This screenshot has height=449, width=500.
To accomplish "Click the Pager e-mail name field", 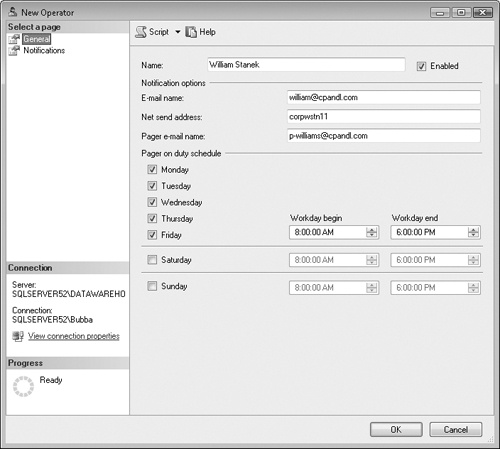I will pyautogui.click(x=384, y=136).
